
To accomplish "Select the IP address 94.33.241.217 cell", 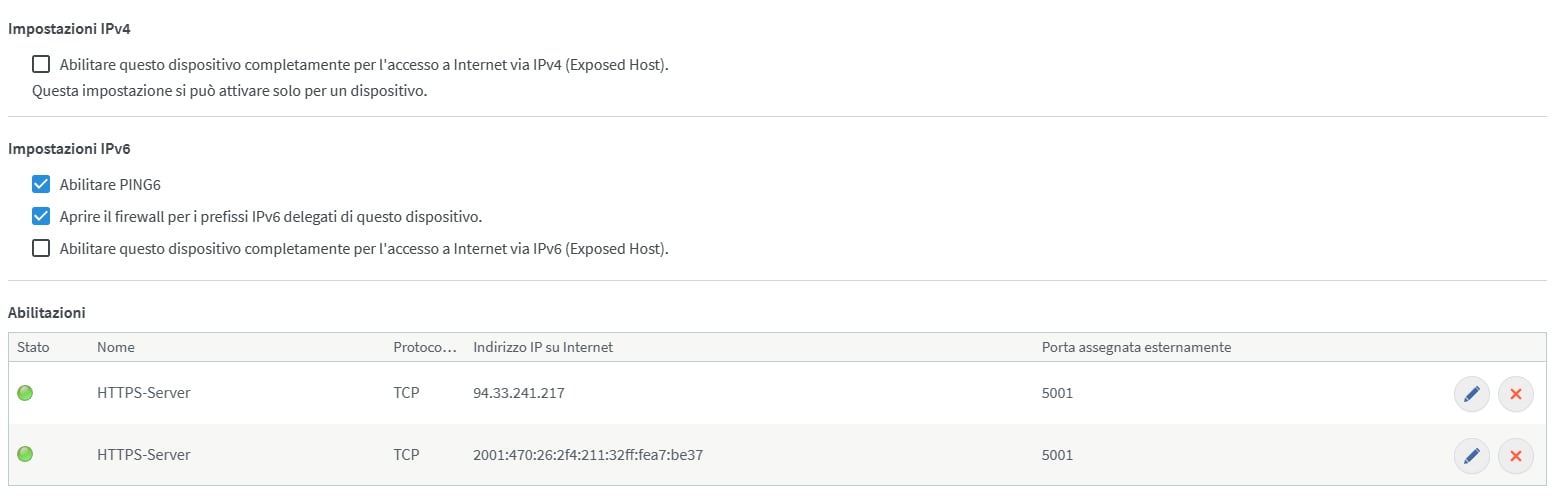I will 519,393.
